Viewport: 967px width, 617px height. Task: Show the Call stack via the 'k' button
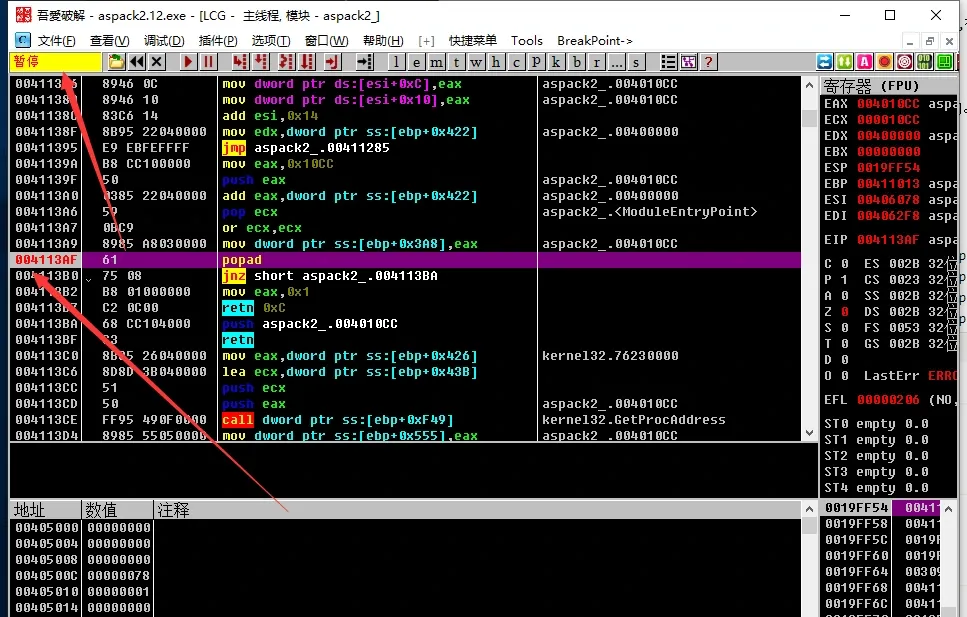[x=556, y=62]
